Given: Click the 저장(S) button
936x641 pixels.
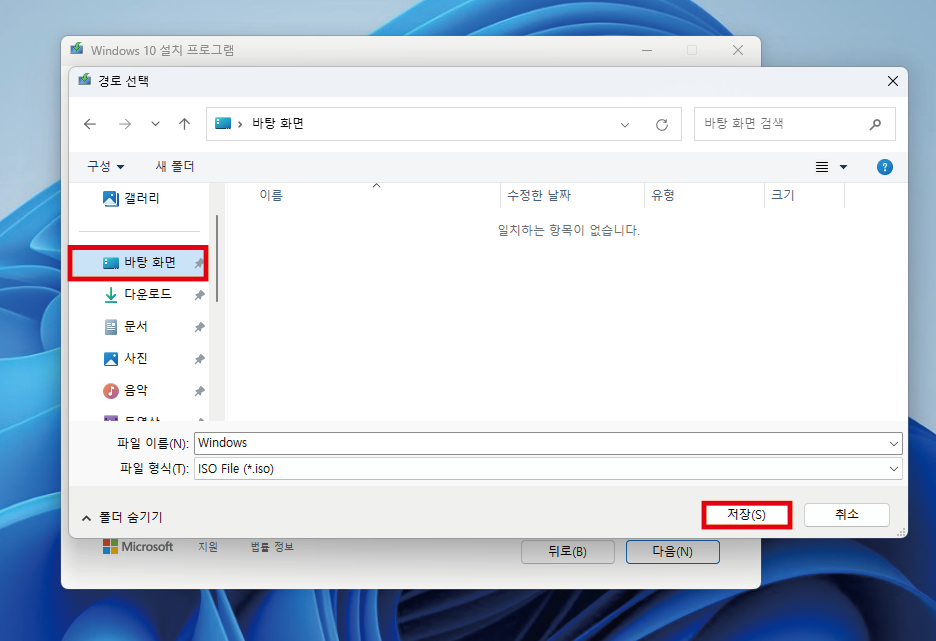Looking at the screenshot, I should point(747,514).
